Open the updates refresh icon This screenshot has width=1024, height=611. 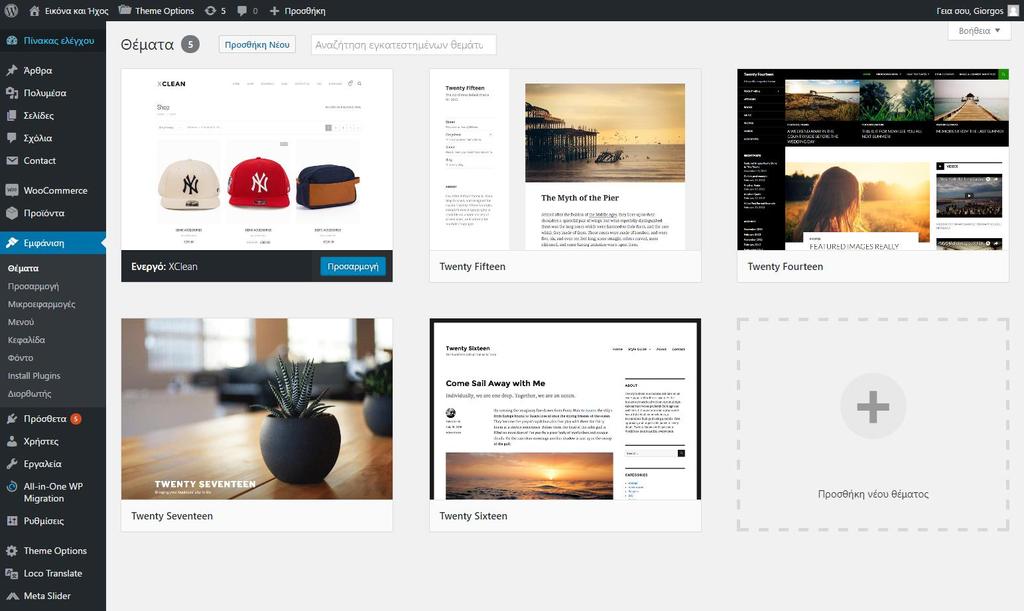pos(210,10)
